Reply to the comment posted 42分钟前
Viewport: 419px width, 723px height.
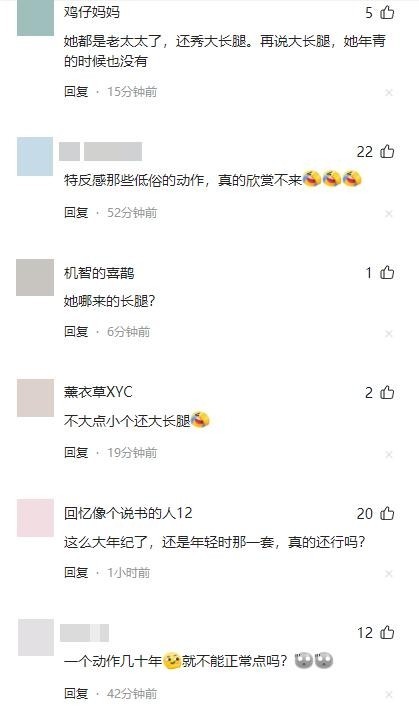coord(76,693)
